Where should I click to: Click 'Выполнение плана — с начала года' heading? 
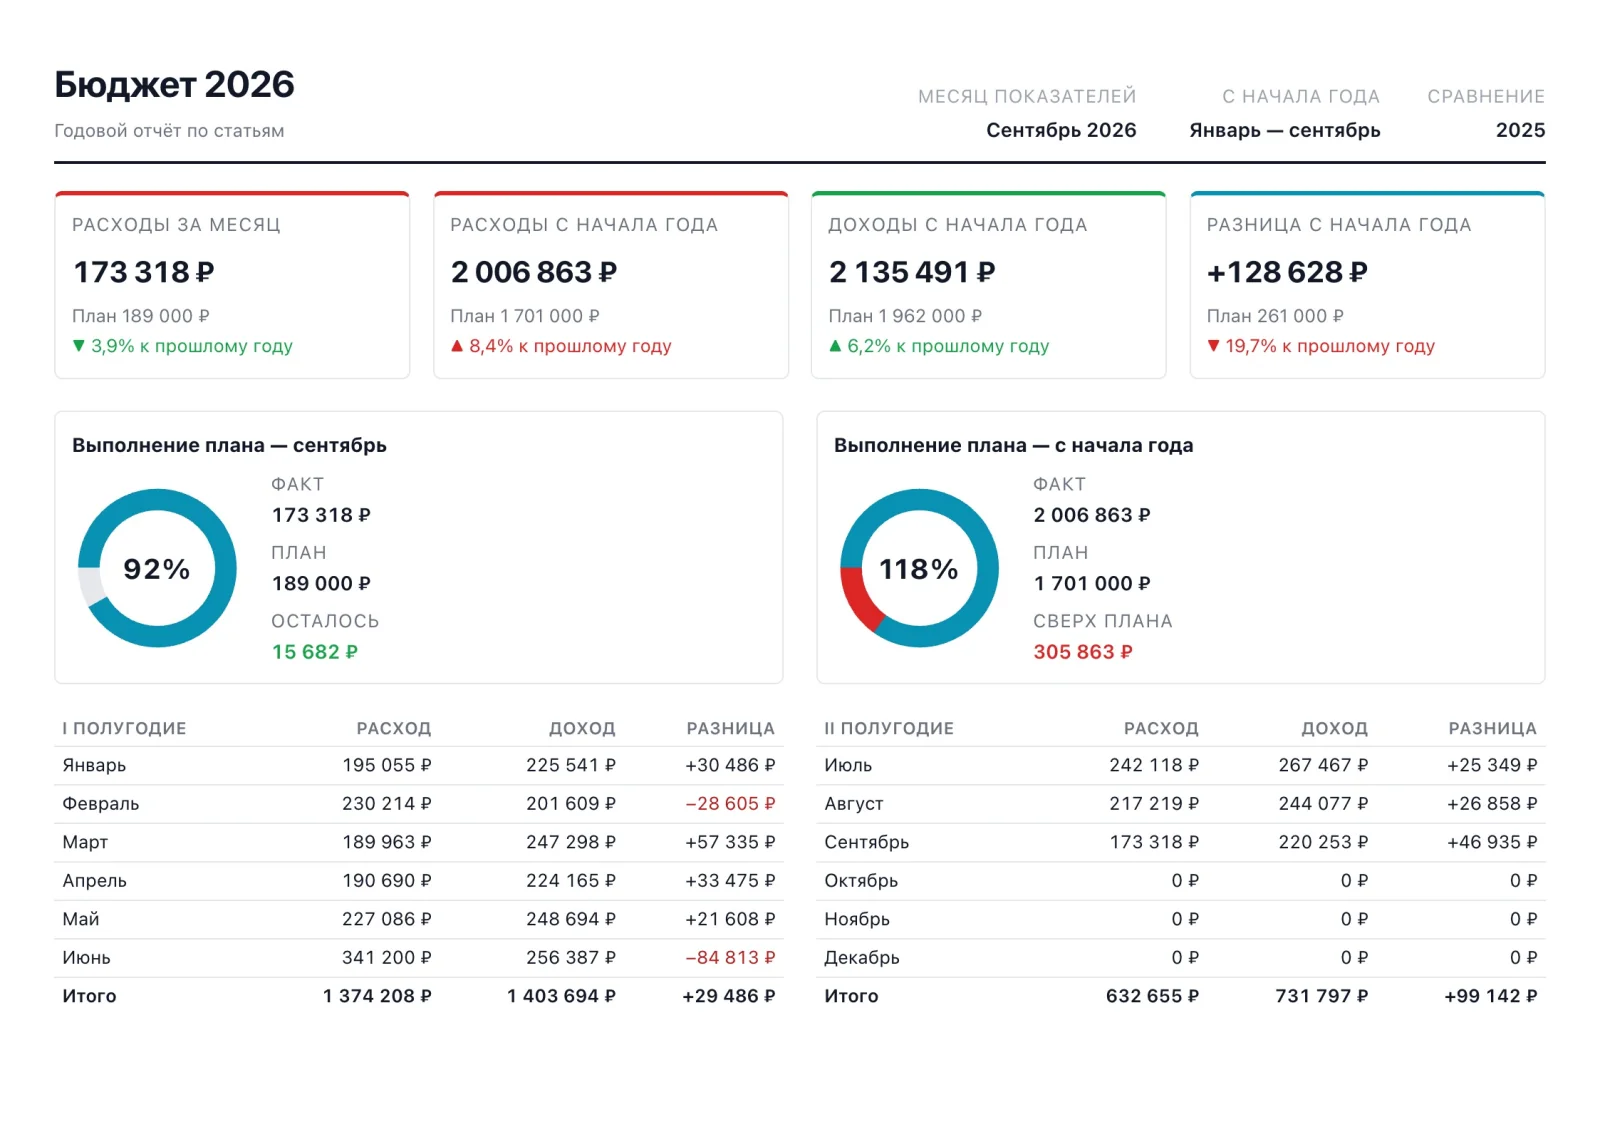1013,445
